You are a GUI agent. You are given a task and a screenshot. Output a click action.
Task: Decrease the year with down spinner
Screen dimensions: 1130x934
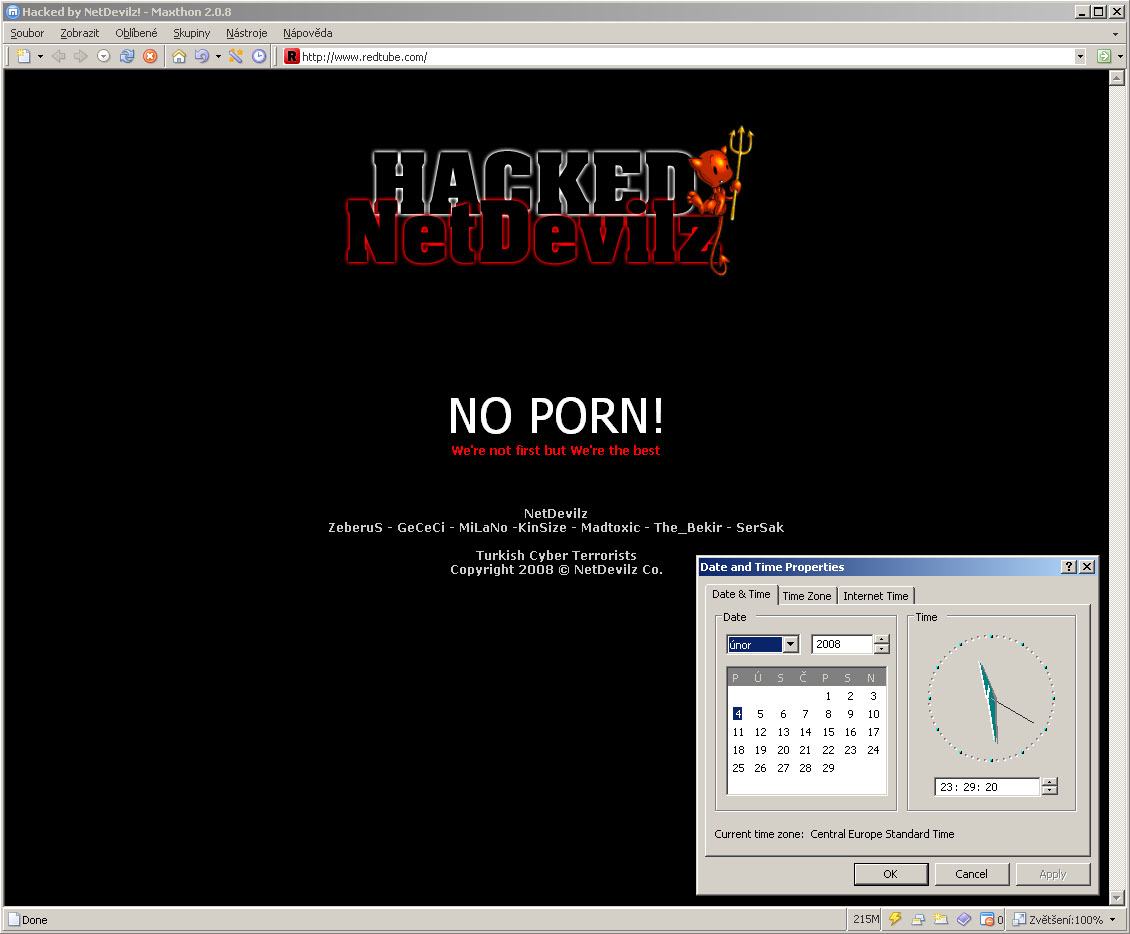pos(881,649)
